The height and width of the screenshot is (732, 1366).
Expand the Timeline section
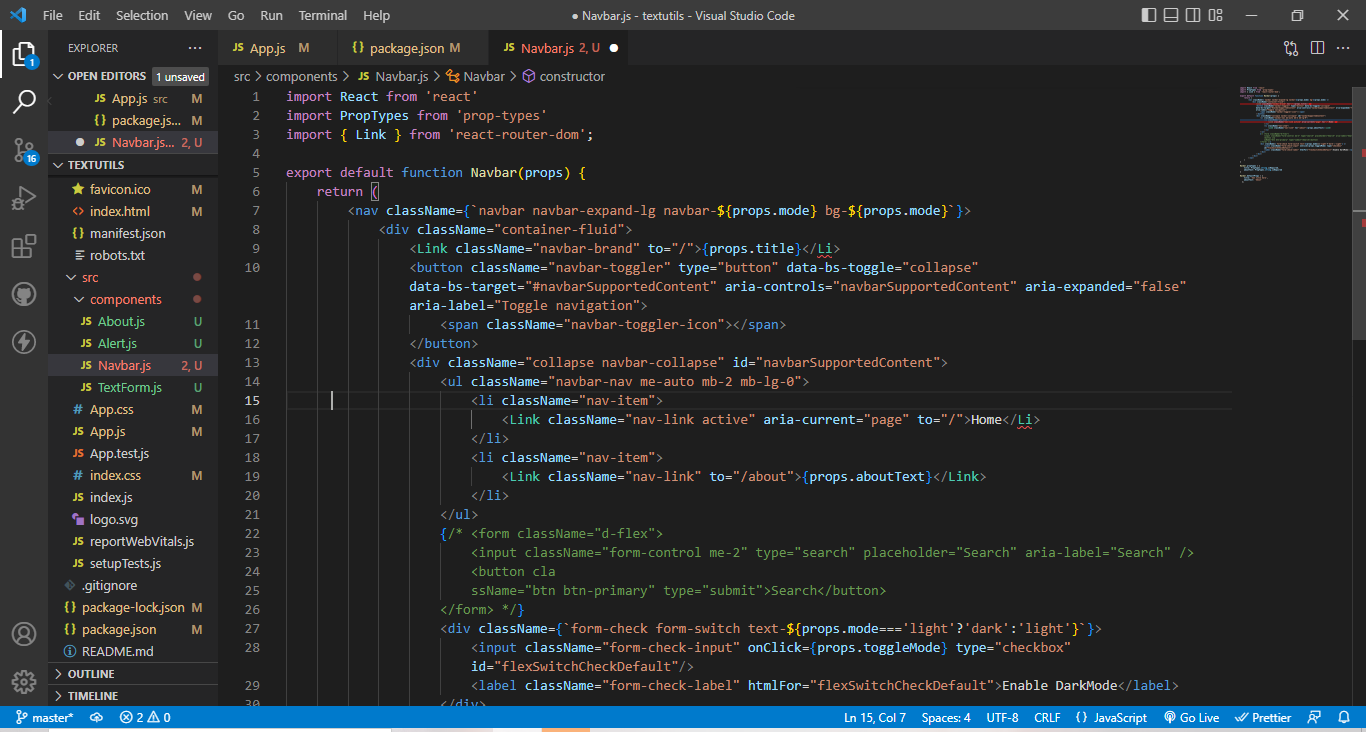pyautogui.click(x=133, y=696)
